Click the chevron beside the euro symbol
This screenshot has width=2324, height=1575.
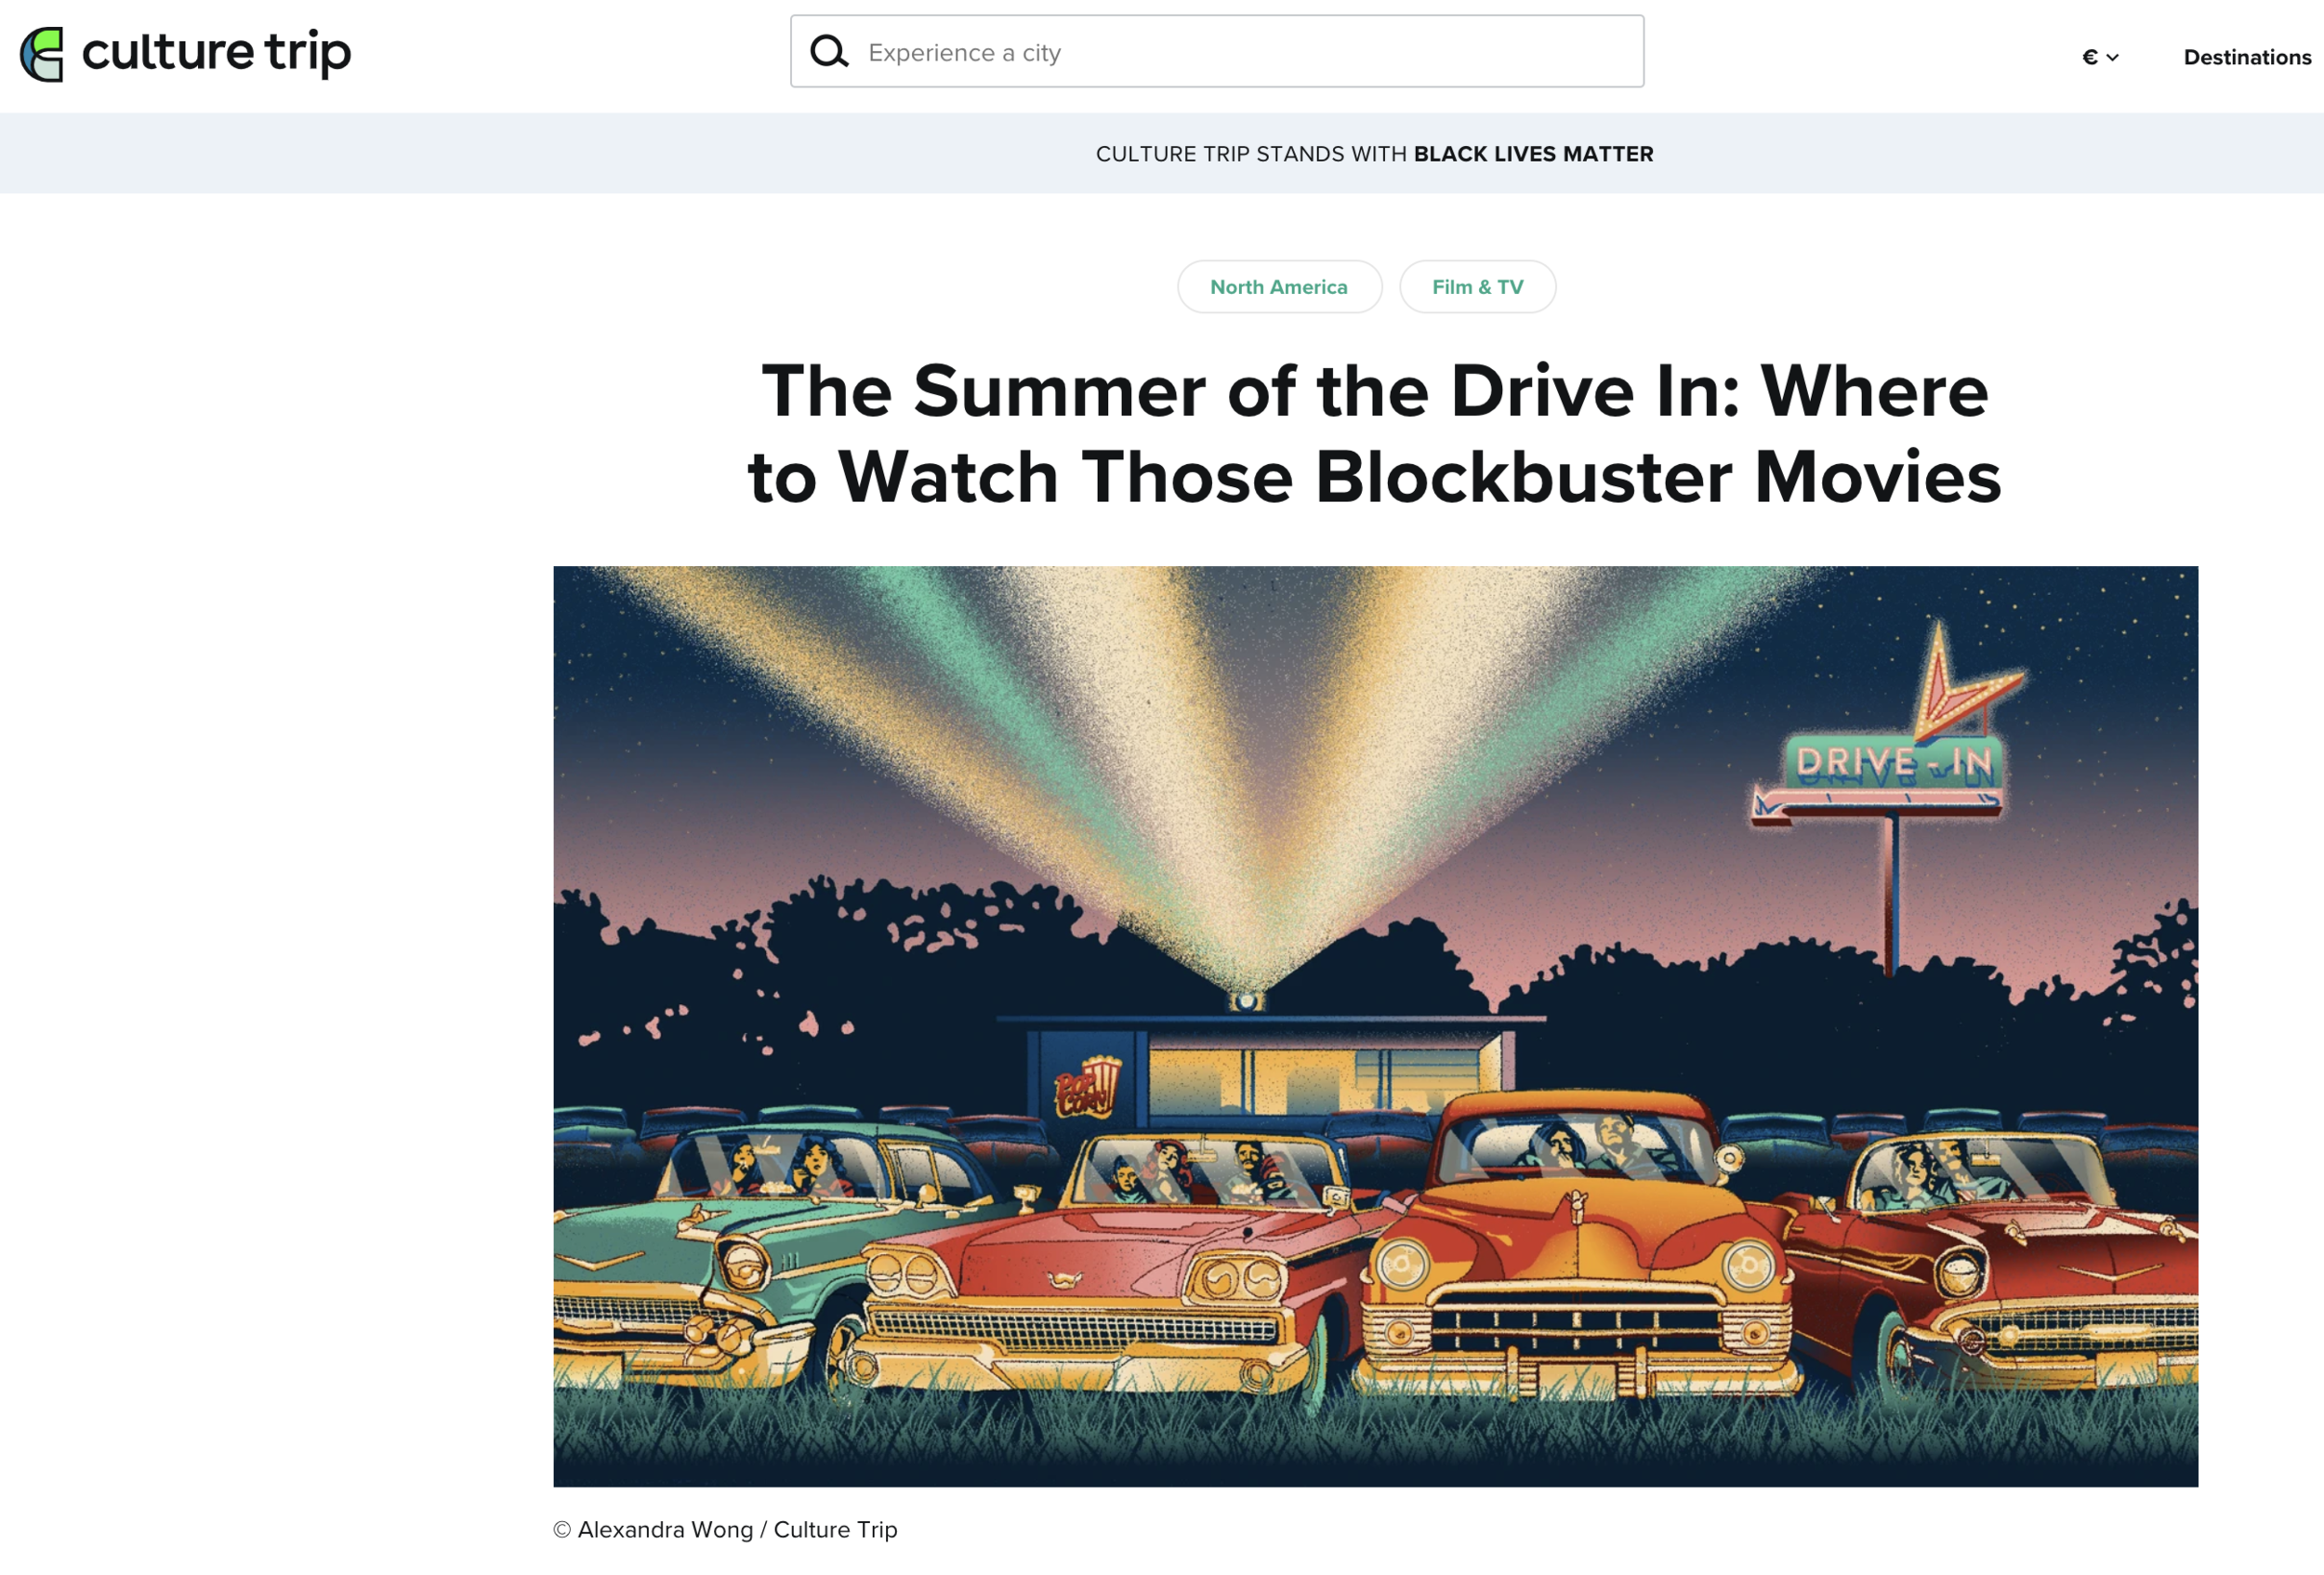pos(2112,58)
